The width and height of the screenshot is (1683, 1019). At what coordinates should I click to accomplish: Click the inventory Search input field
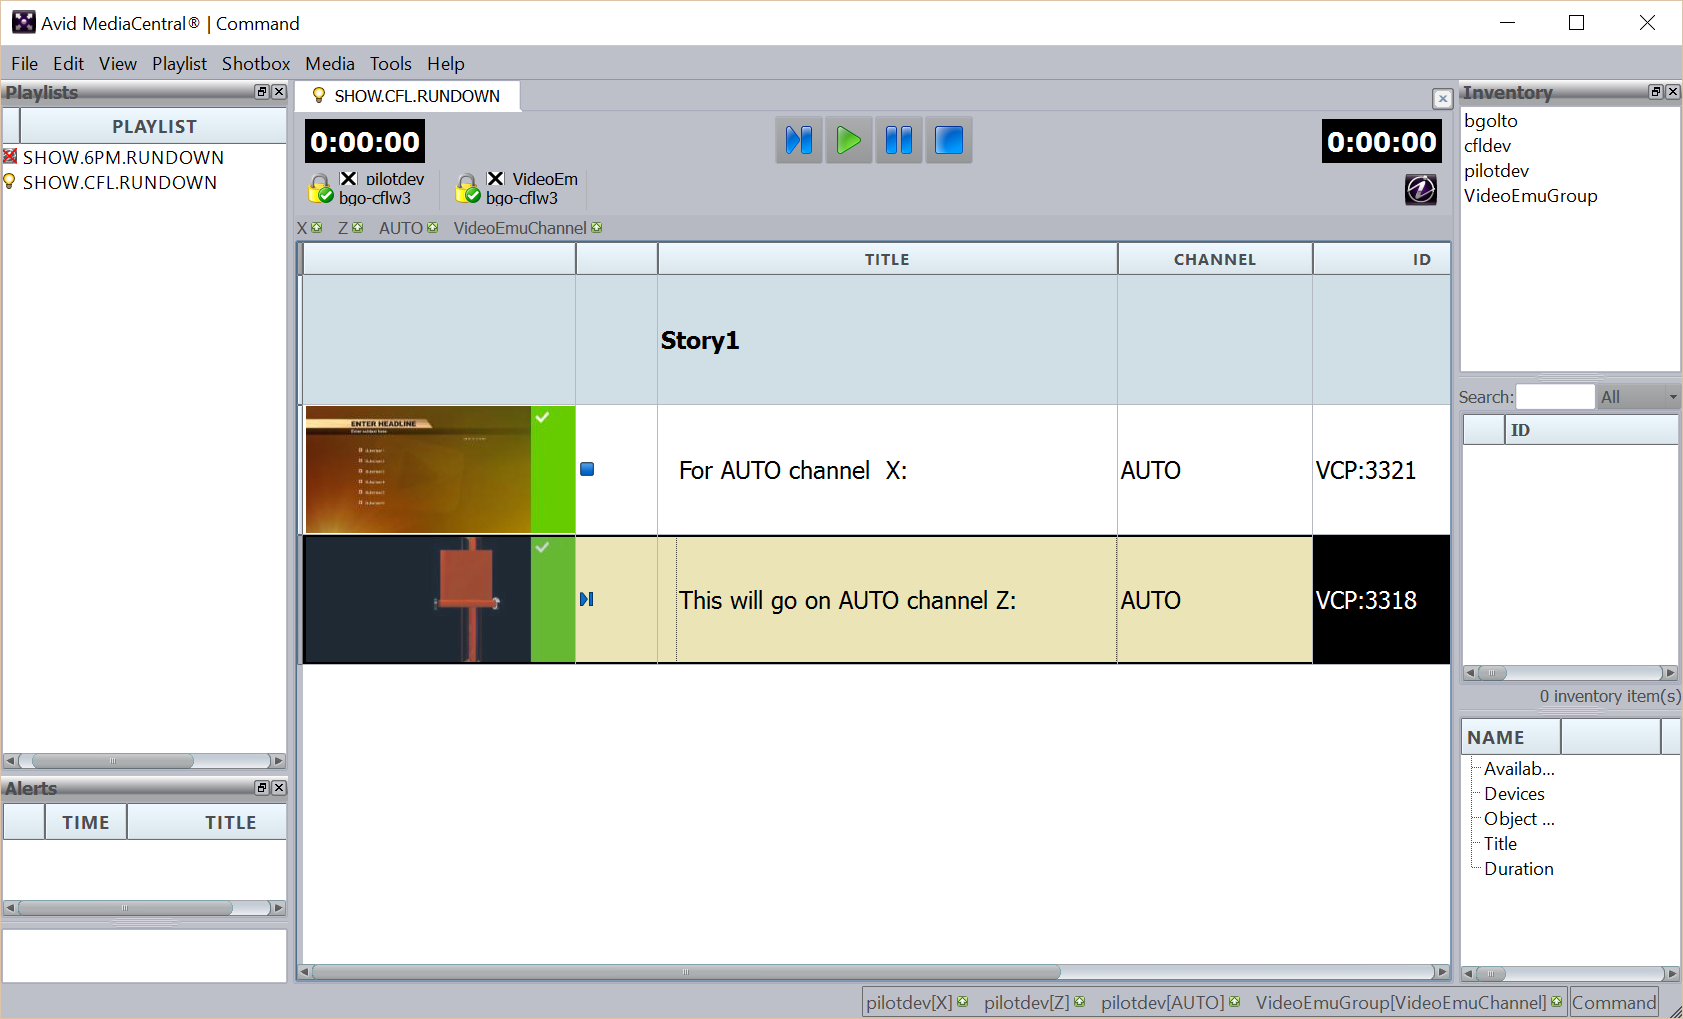pos(1555,397)
